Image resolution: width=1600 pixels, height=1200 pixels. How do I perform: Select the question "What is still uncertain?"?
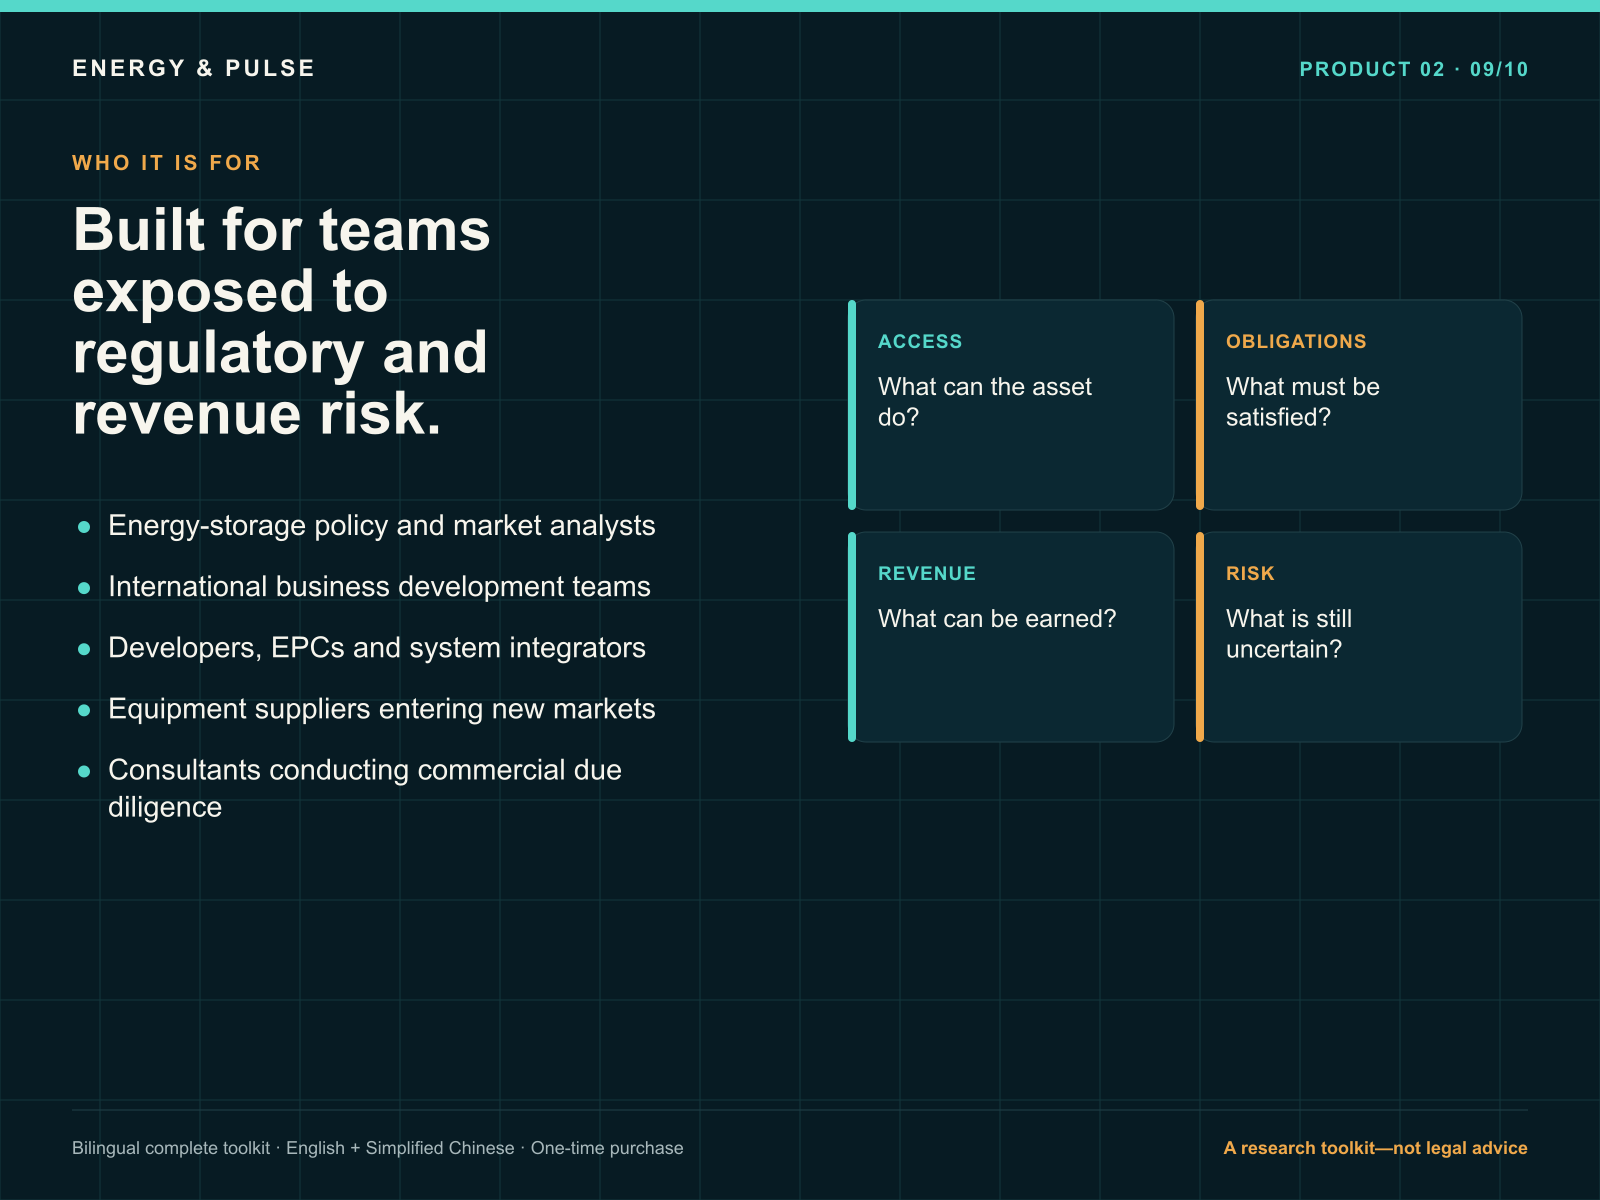coord(1289,634)
